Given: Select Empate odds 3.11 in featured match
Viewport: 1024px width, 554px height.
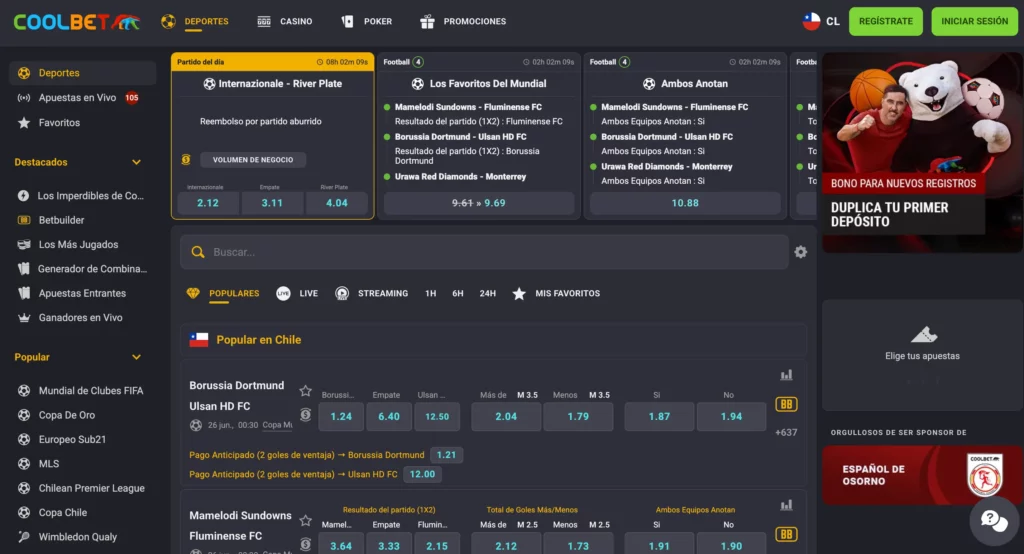Looking at the screenshot, I should [272, 203].
